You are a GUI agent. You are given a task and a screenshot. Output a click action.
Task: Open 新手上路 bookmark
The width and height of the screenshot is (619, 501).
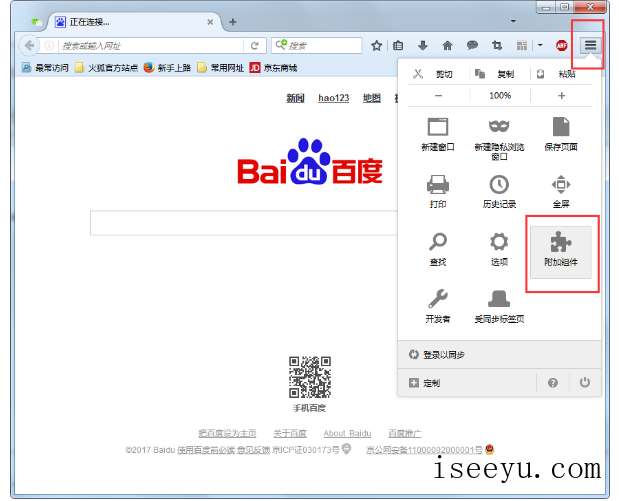[167, 68]
